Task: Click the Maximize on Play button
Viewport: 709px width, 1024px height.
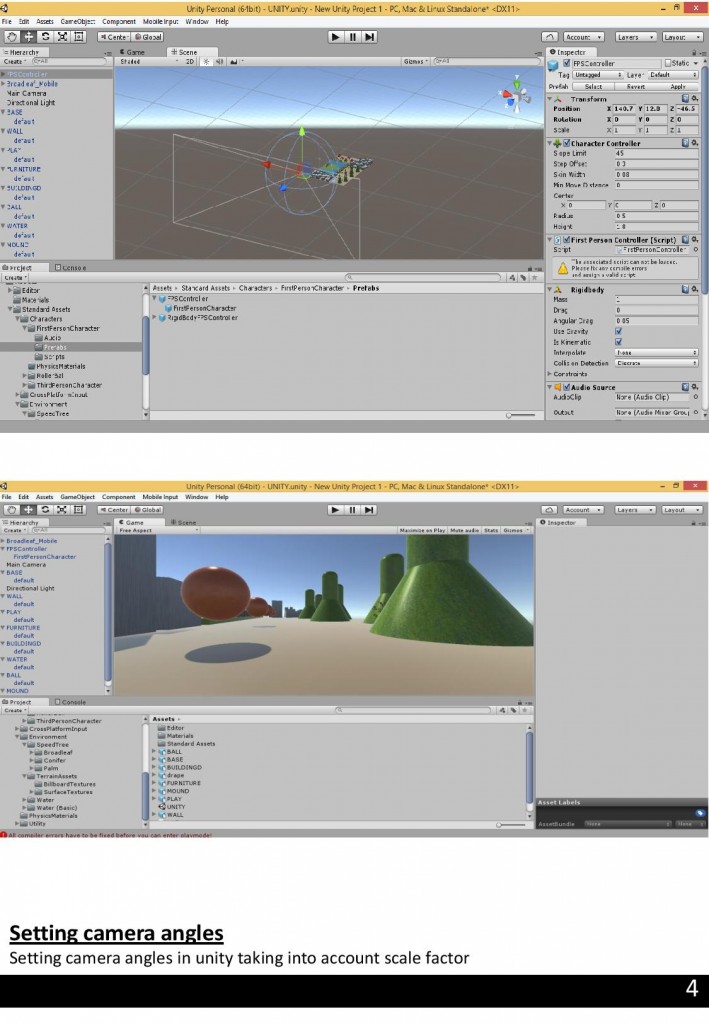Action: pyautogui.click(x=422, y=530)
